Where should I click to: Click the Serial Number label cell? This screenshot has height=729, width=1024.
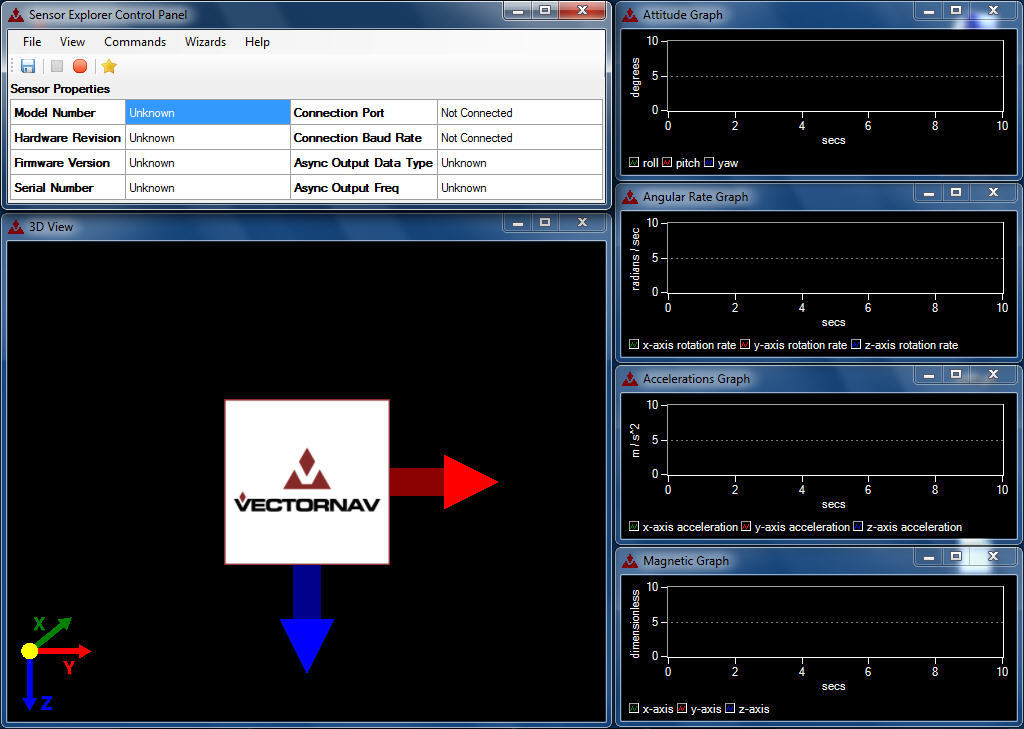point(68,187)
